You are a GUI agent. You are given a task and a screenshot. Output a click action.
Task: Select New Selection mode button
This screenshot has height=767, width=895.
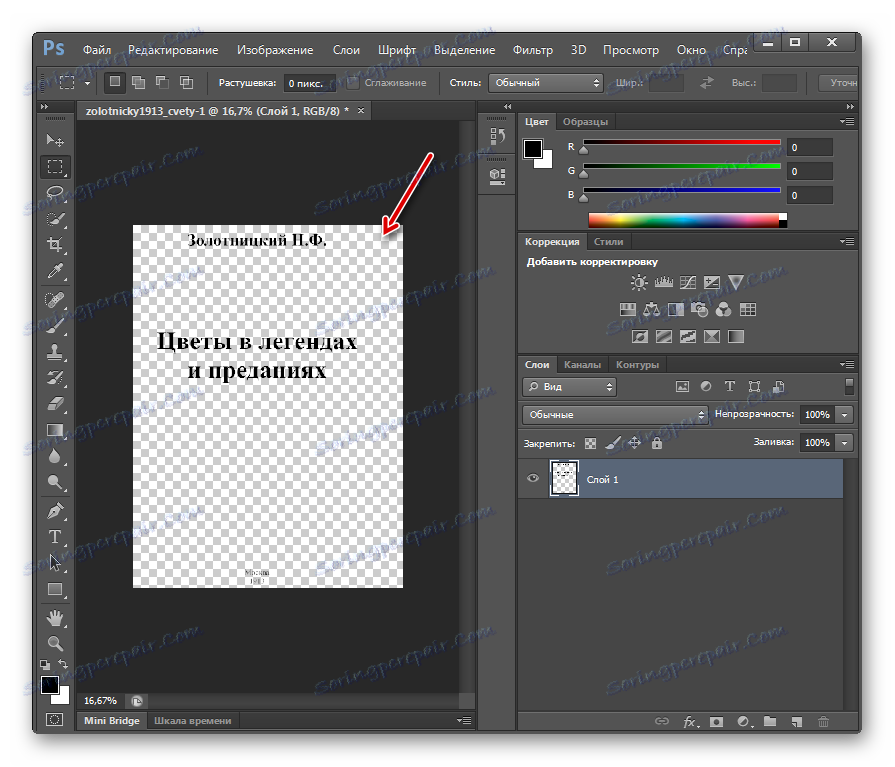115,82
